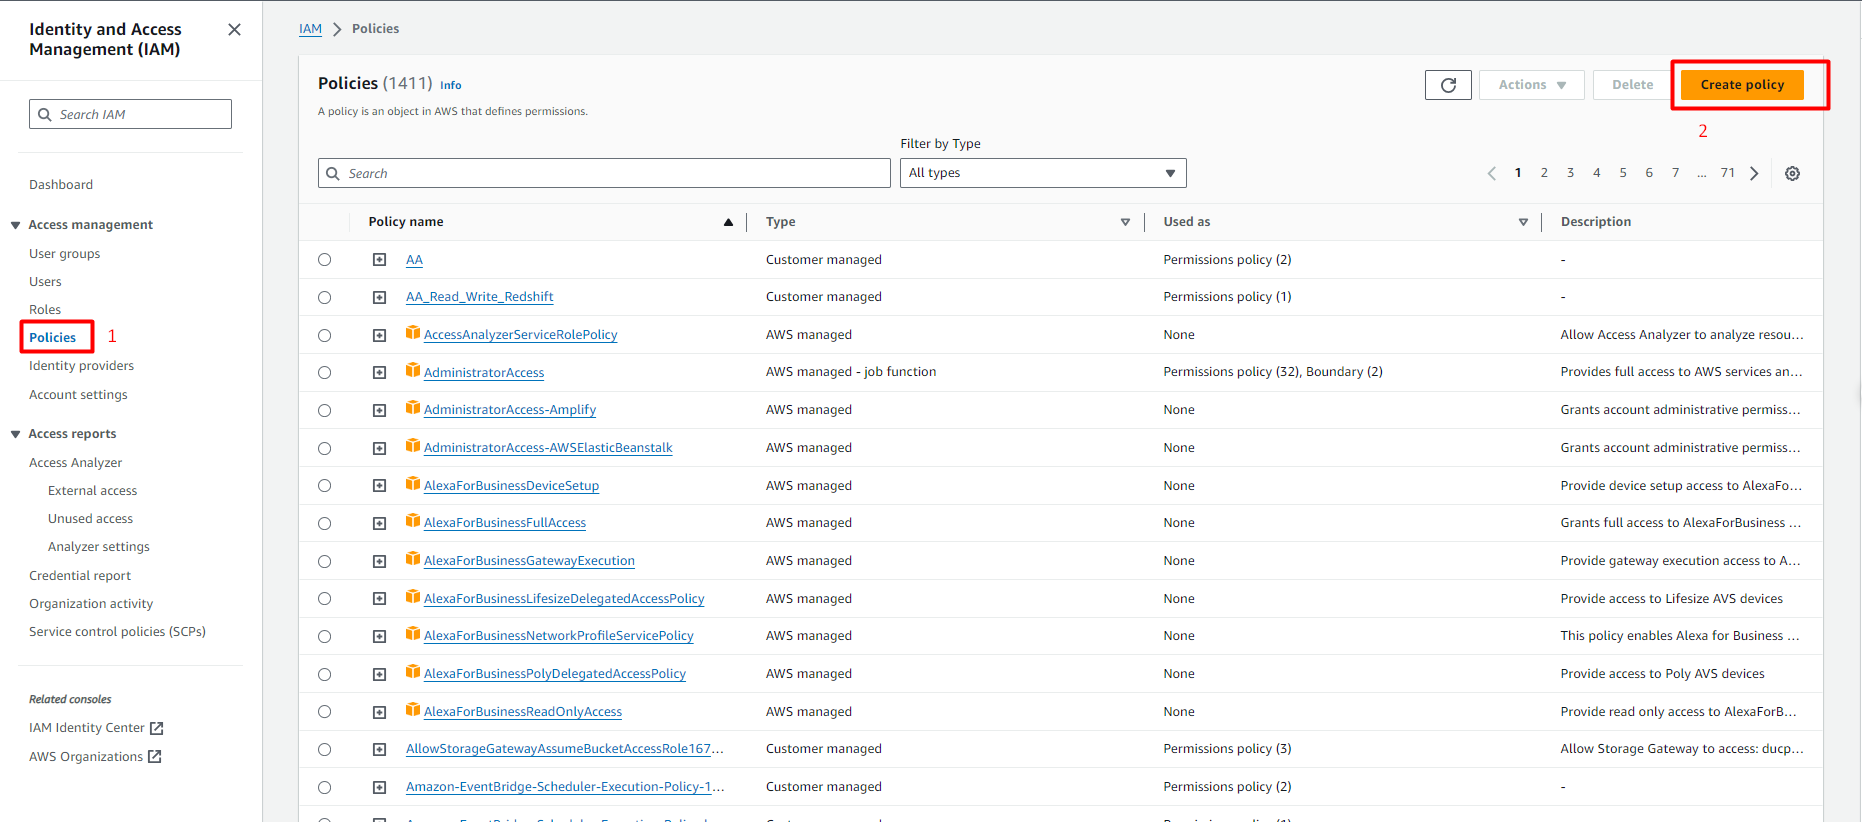1862x822 pixels.
Task: Expand AdministratorAccess-Amplify row details
Action: click(x=379, y=411)
